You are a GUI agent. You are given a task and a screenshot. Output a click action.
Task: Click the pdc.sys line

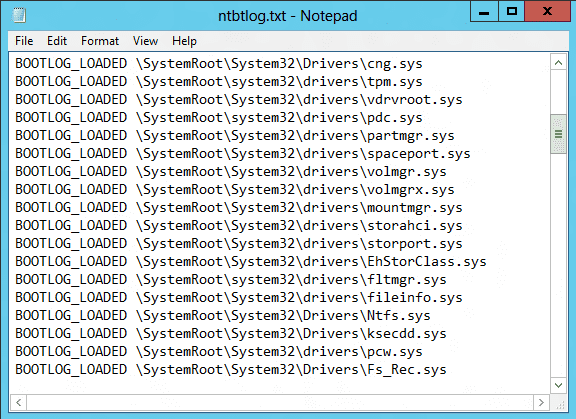tap(219, 118)
